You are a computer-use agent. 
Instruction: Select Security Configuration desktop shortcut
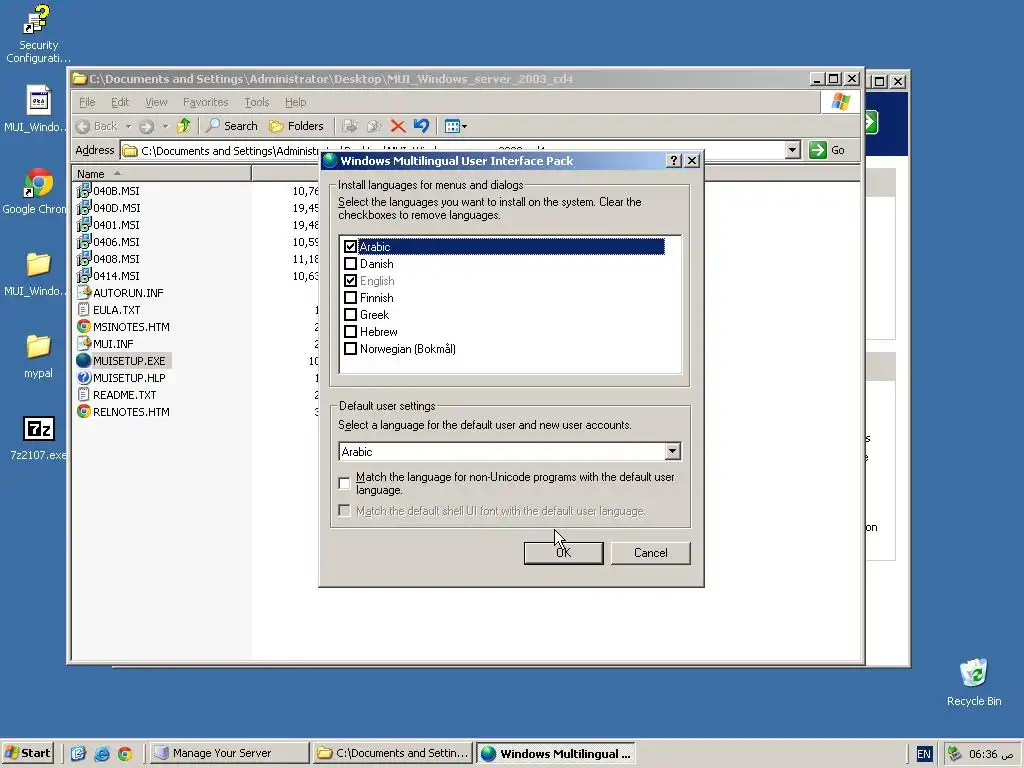click(x=38, y=33)
